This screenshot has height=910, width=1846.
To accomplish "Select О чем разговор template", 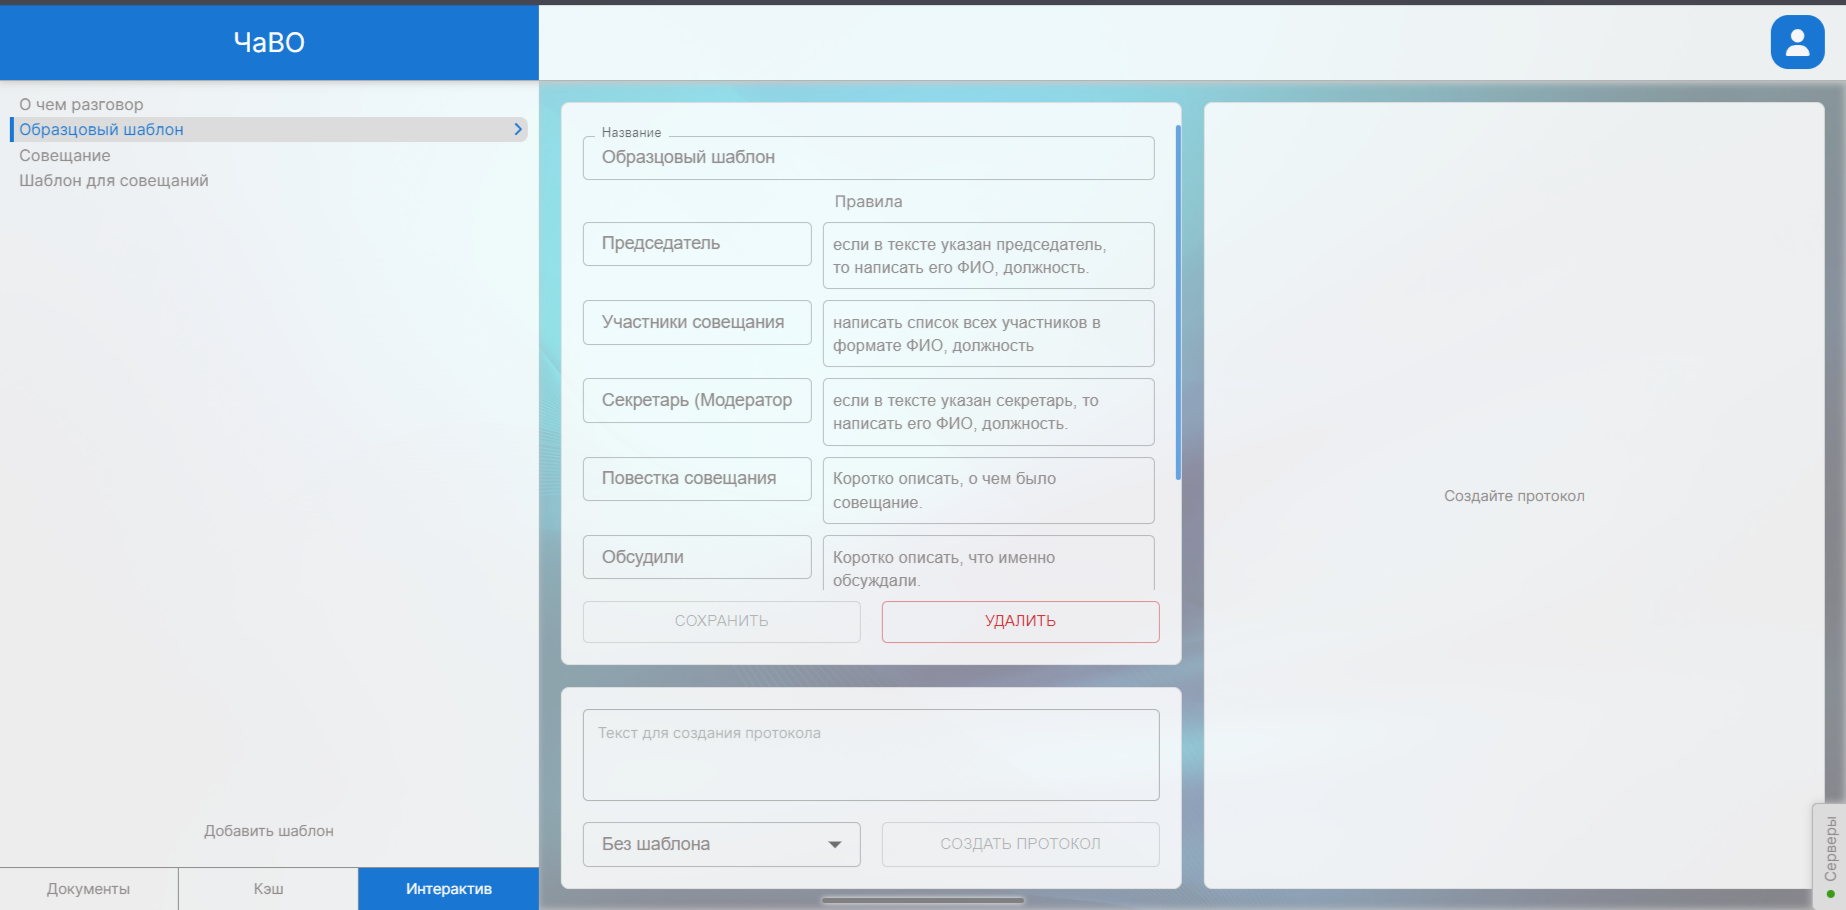I will tap(81, 104).
